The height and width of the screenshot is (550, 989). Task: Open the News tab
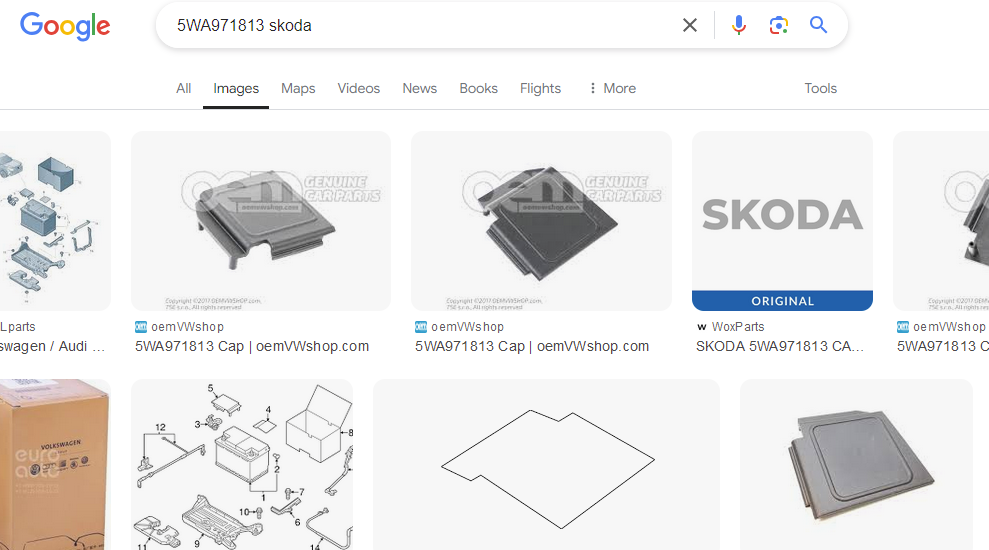click(x=419, y=88)
